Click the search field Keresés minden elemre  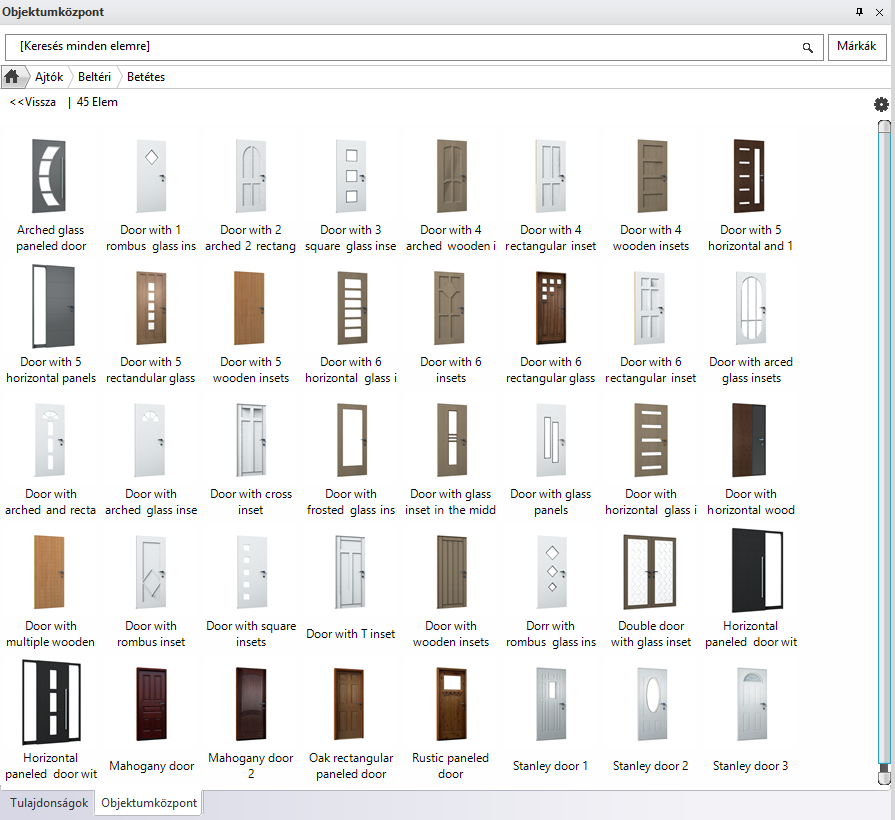tap(400, 47)
